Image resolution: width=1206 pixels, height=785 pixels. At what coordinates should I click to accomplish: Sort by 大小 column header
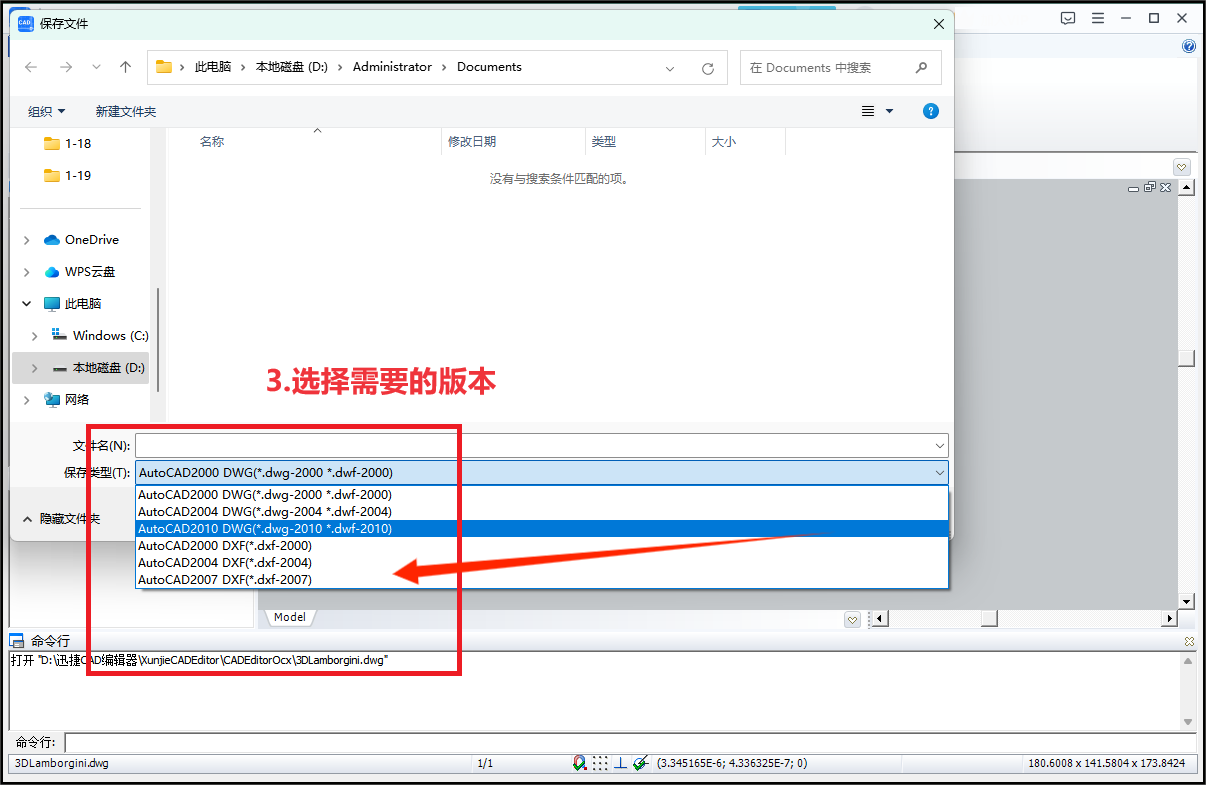pyautogui.click(x=723, y=142)
